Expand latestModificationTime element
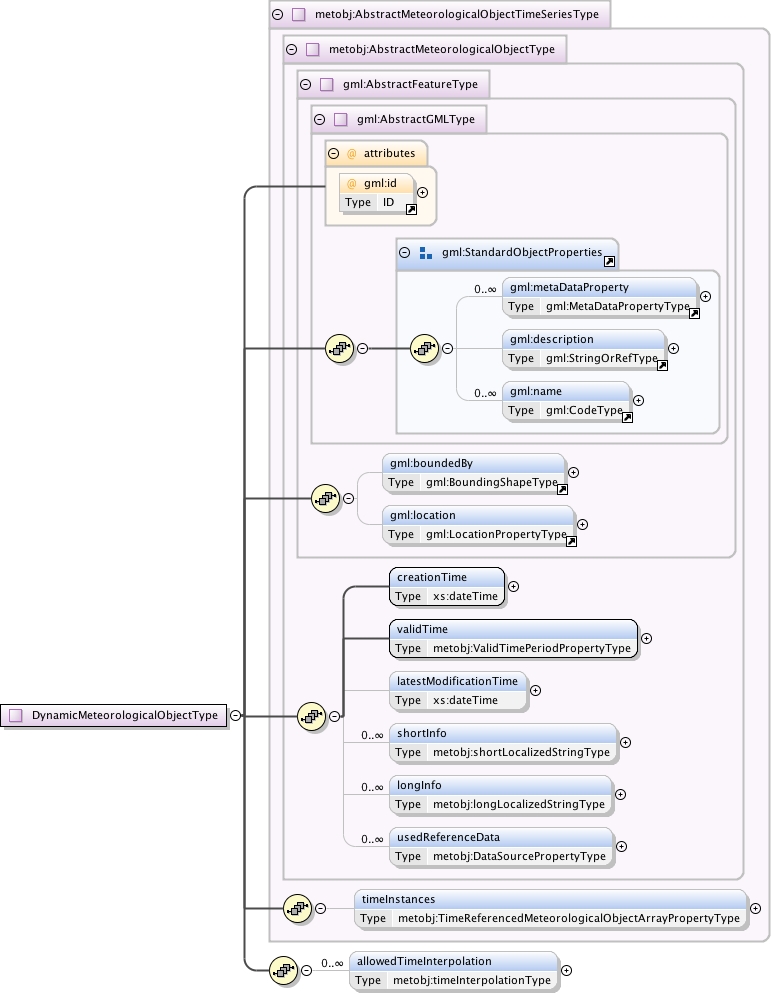 [535, 690]
